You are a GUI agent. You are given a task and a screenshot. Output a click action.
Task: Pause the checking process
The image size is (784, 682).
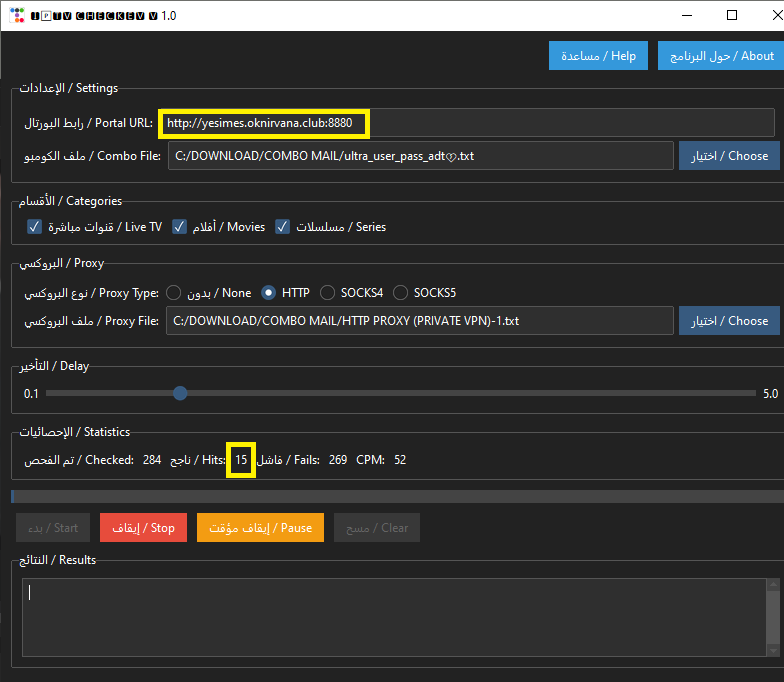coord(260,528)
